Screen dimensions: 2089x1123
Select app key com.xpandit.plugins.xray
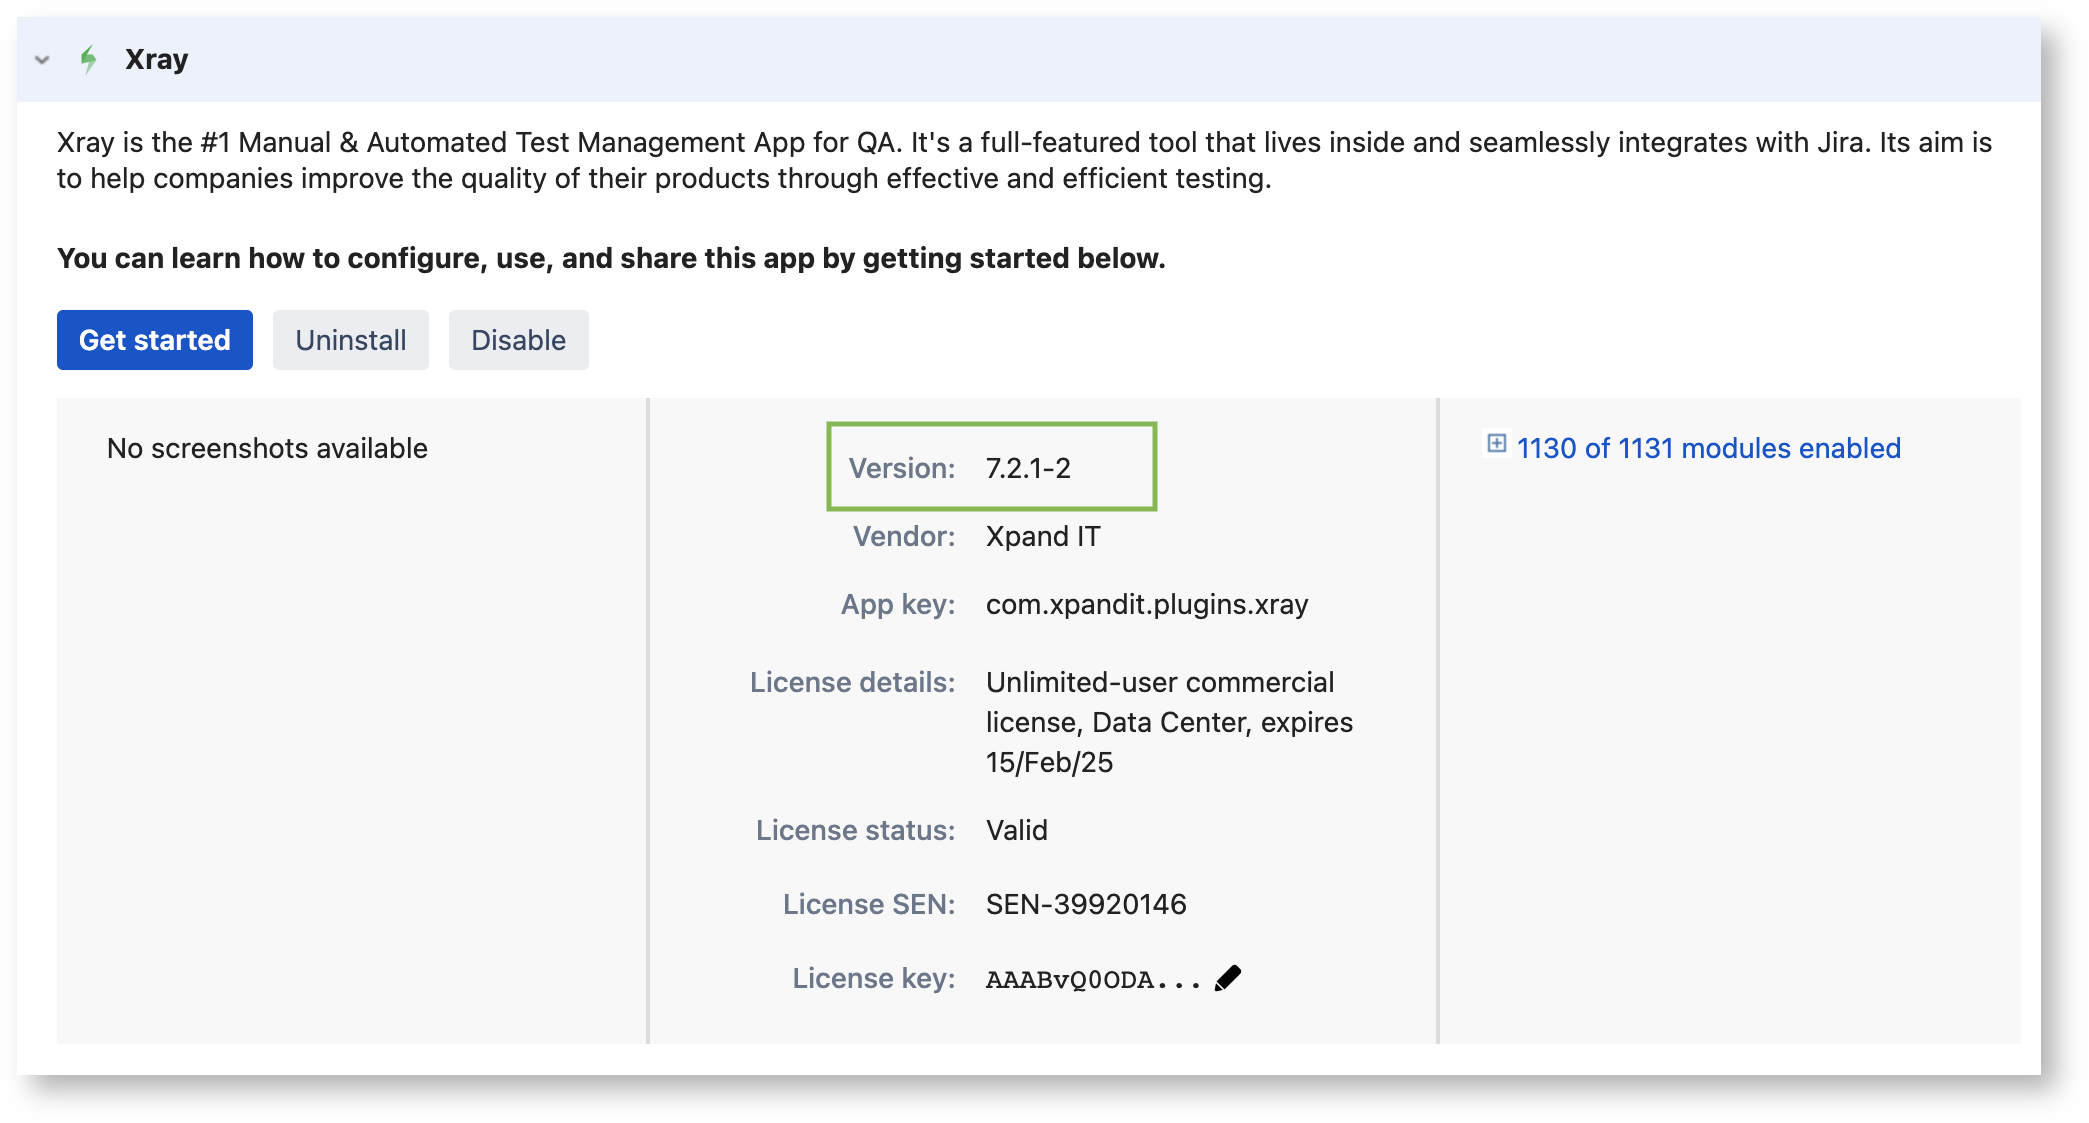coord(1147,605)
